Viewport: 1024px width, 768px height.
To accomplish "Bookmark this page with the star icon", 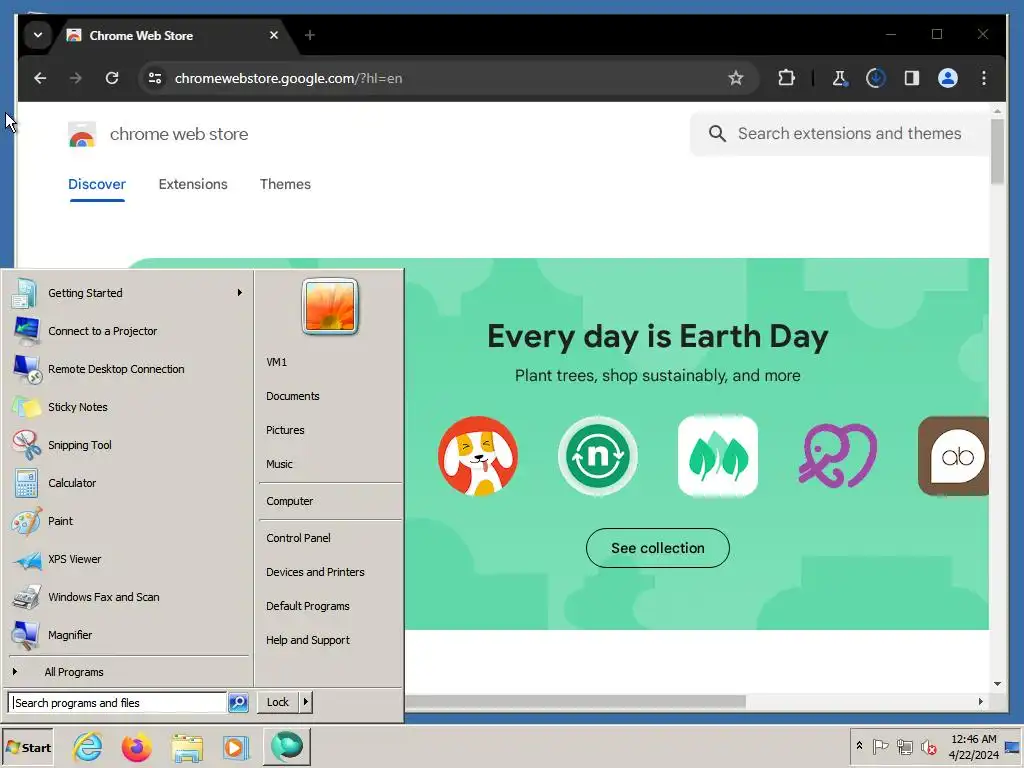I will [x=736, y=78].
